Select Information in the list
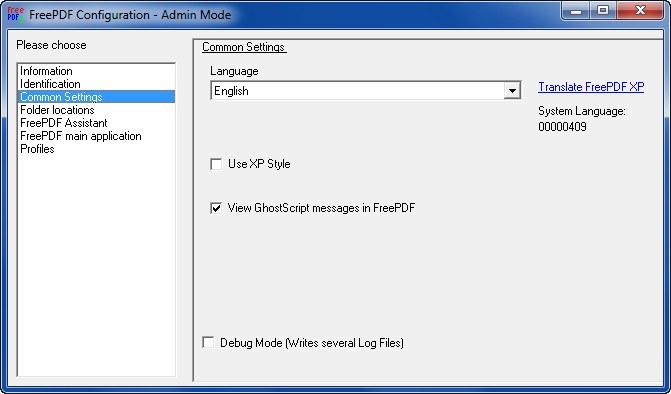Image resolution: width=671 pixels, height=394 pixels. coord(96,71)
